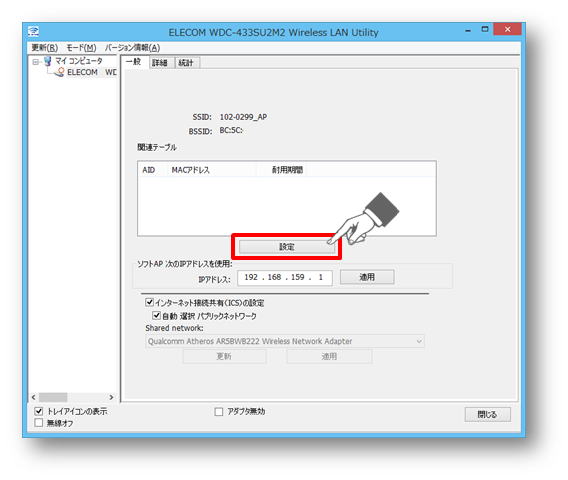Click the wireless utility icon in title bar
Viewport: 568px width, 480px height.
[33, 32]
